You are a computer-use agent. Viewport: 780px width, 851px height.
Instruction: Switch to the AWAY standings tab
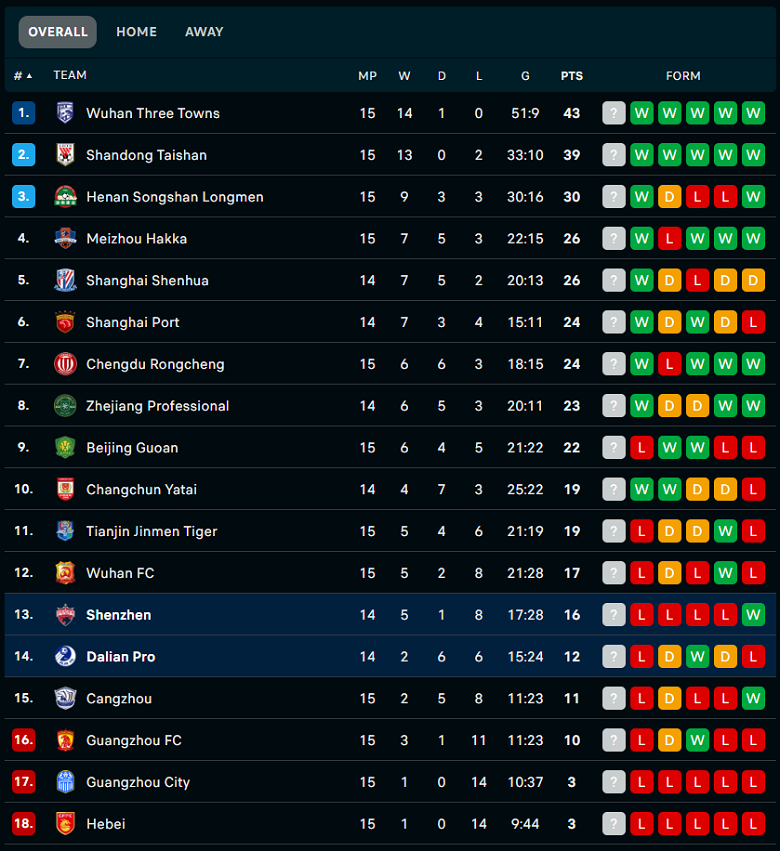204,32
